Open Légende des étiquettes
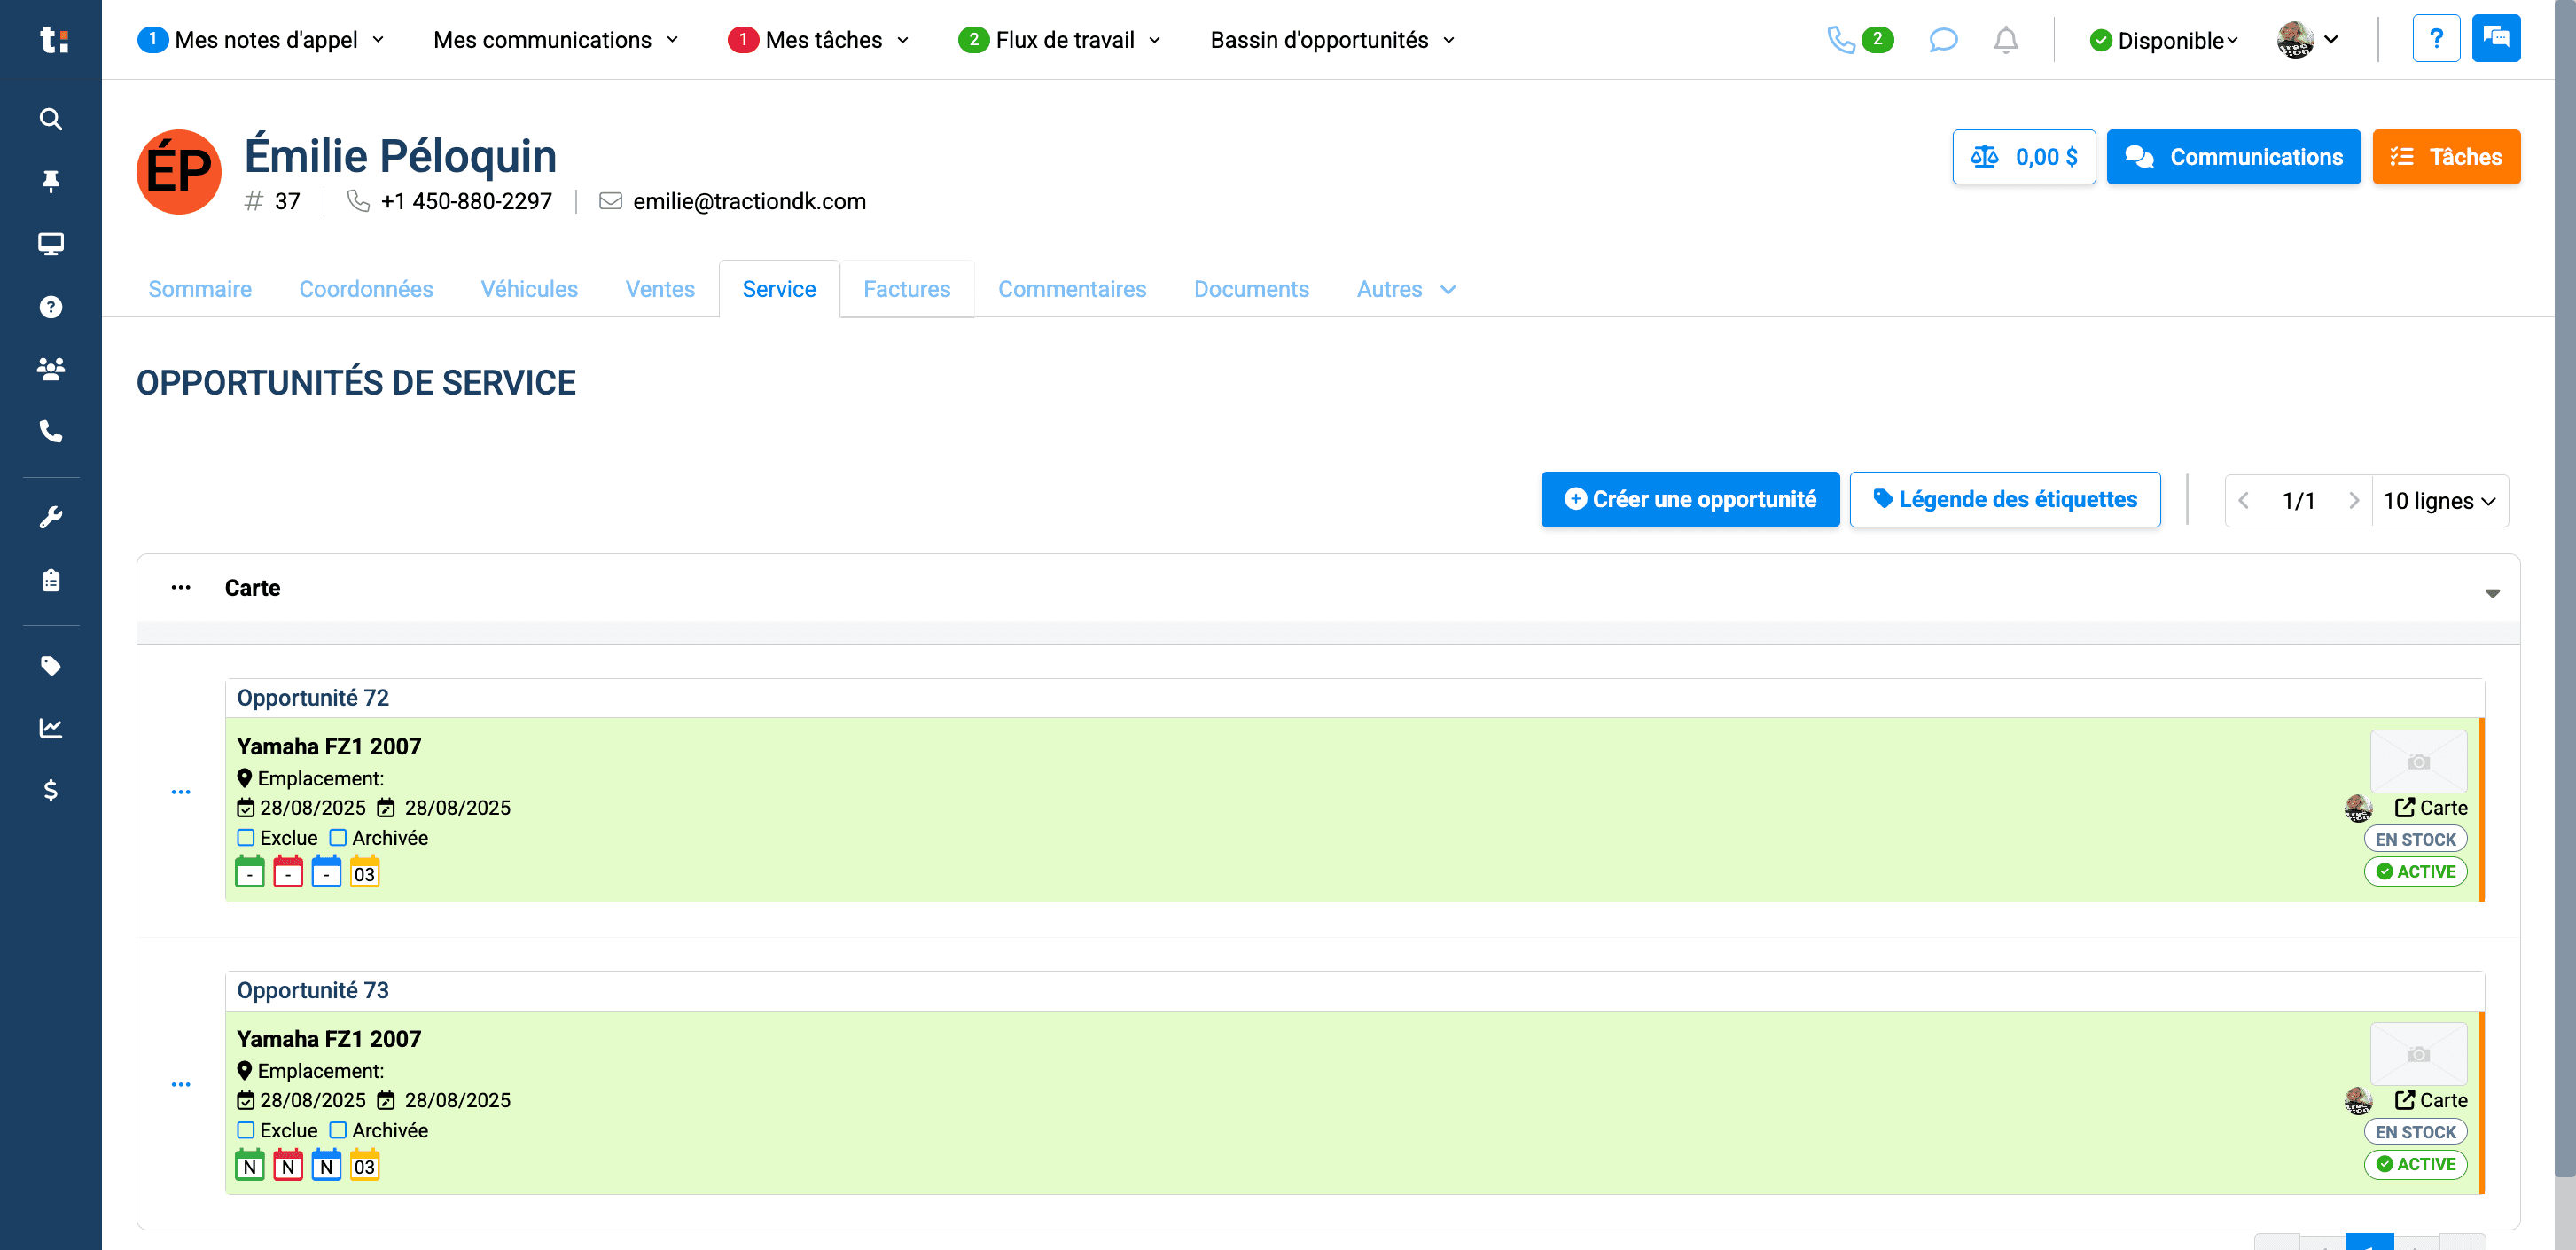2576x1250 pixels. (x=2005, y=499)
